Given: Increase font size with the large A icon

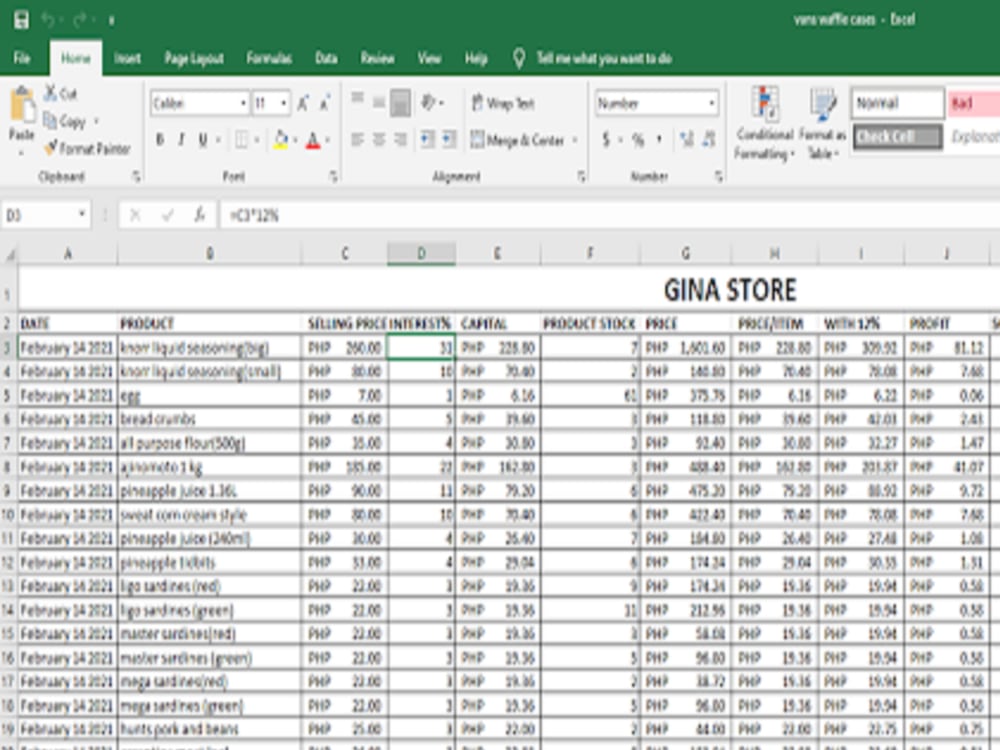Looking at the screenshot, I should pos(303,103).
